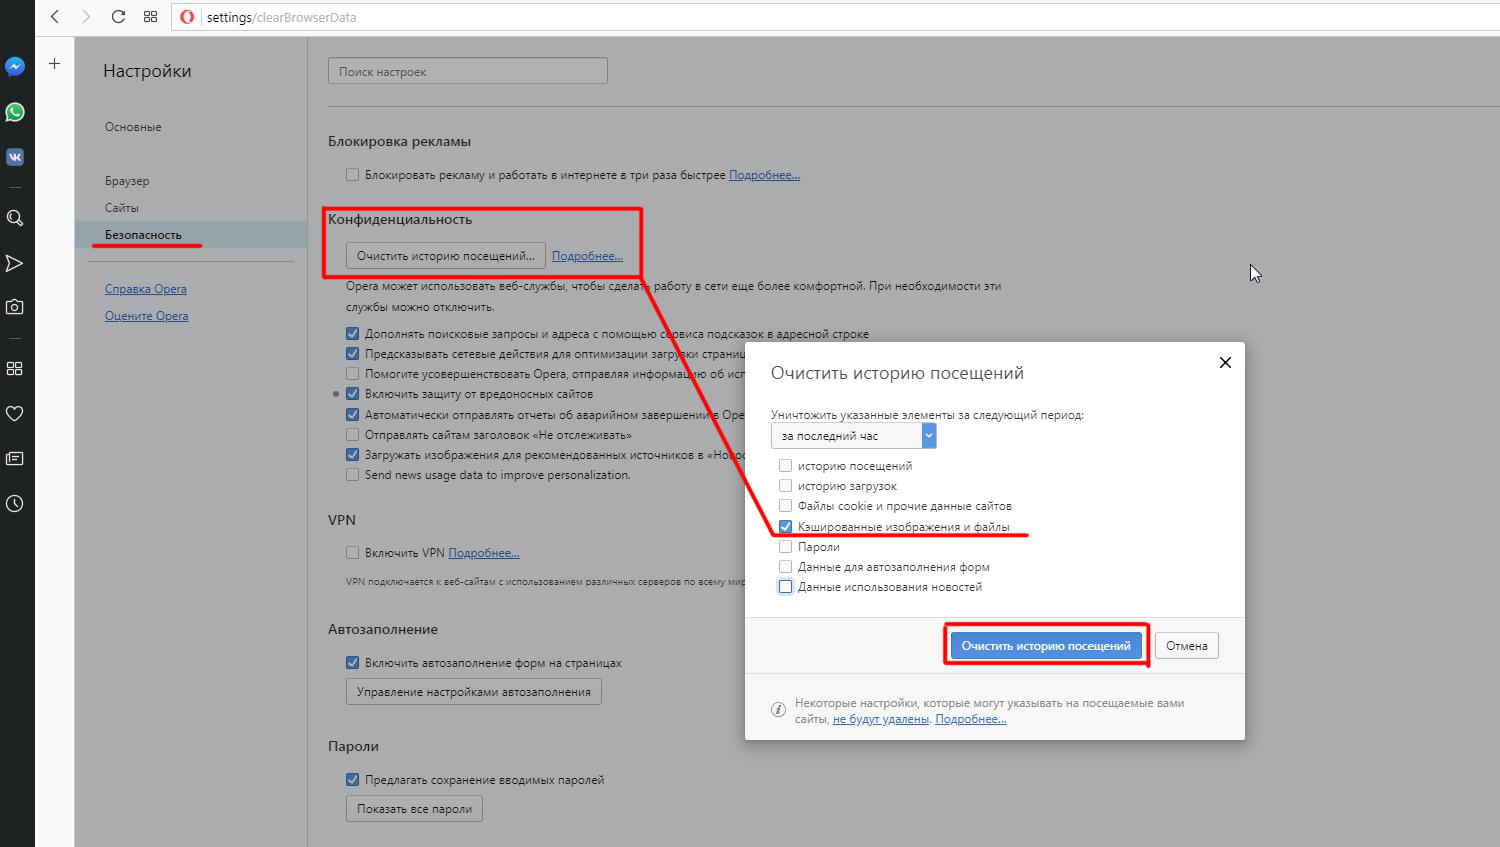
Task: Check 'историю загрузок' checkbox
Action: coord(786,486)
